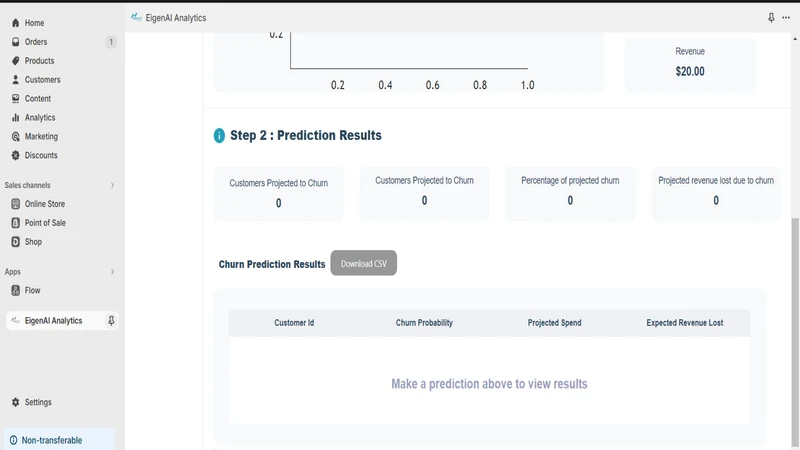Click the Make a prediction above message
This screenshot has height=450, width=800.
(x=489, y=384)
